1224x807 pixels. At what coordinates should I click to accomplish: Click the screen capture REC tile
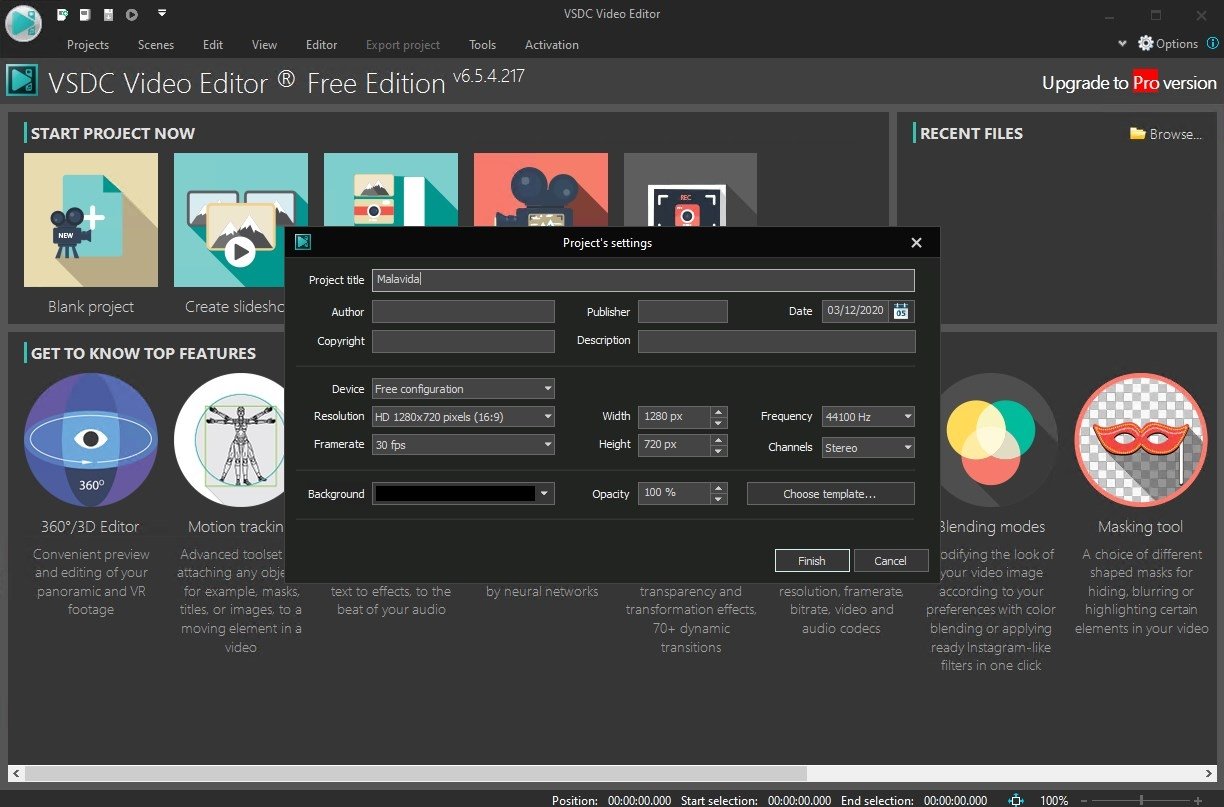point(691,189)
